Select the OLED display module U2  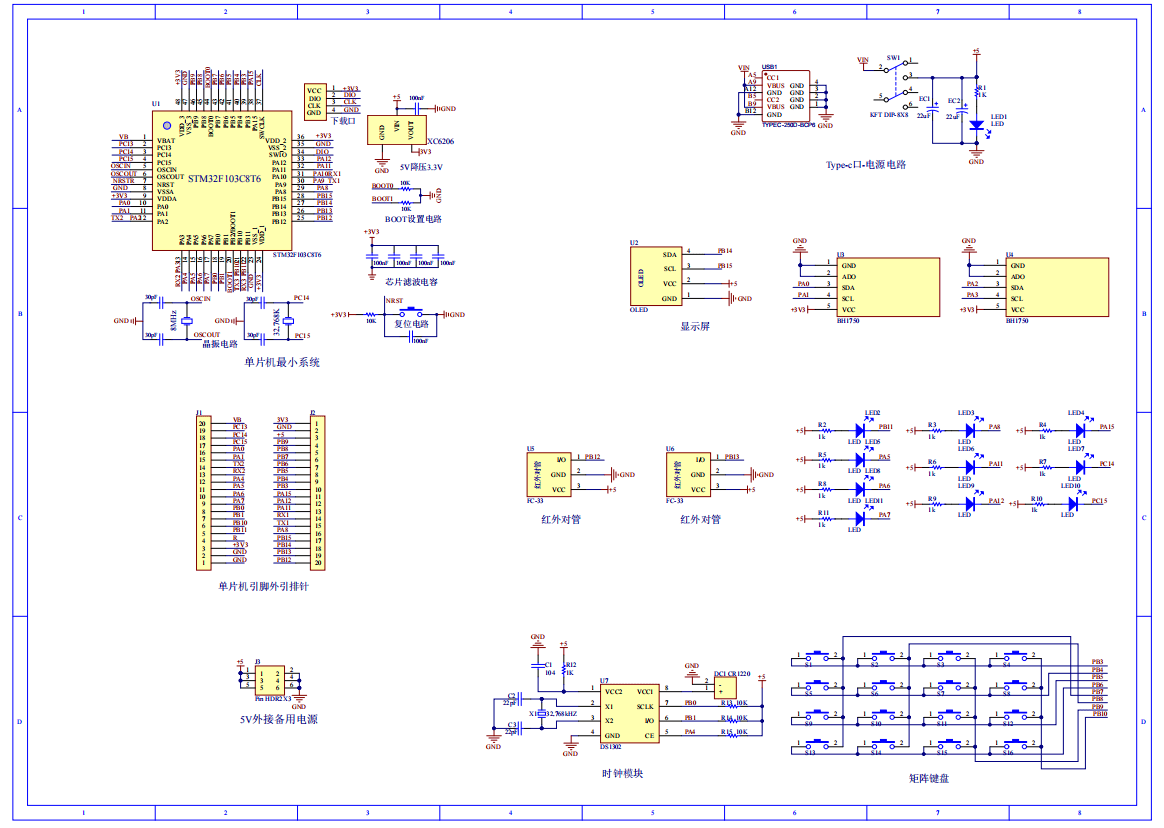tap(657, 275)
